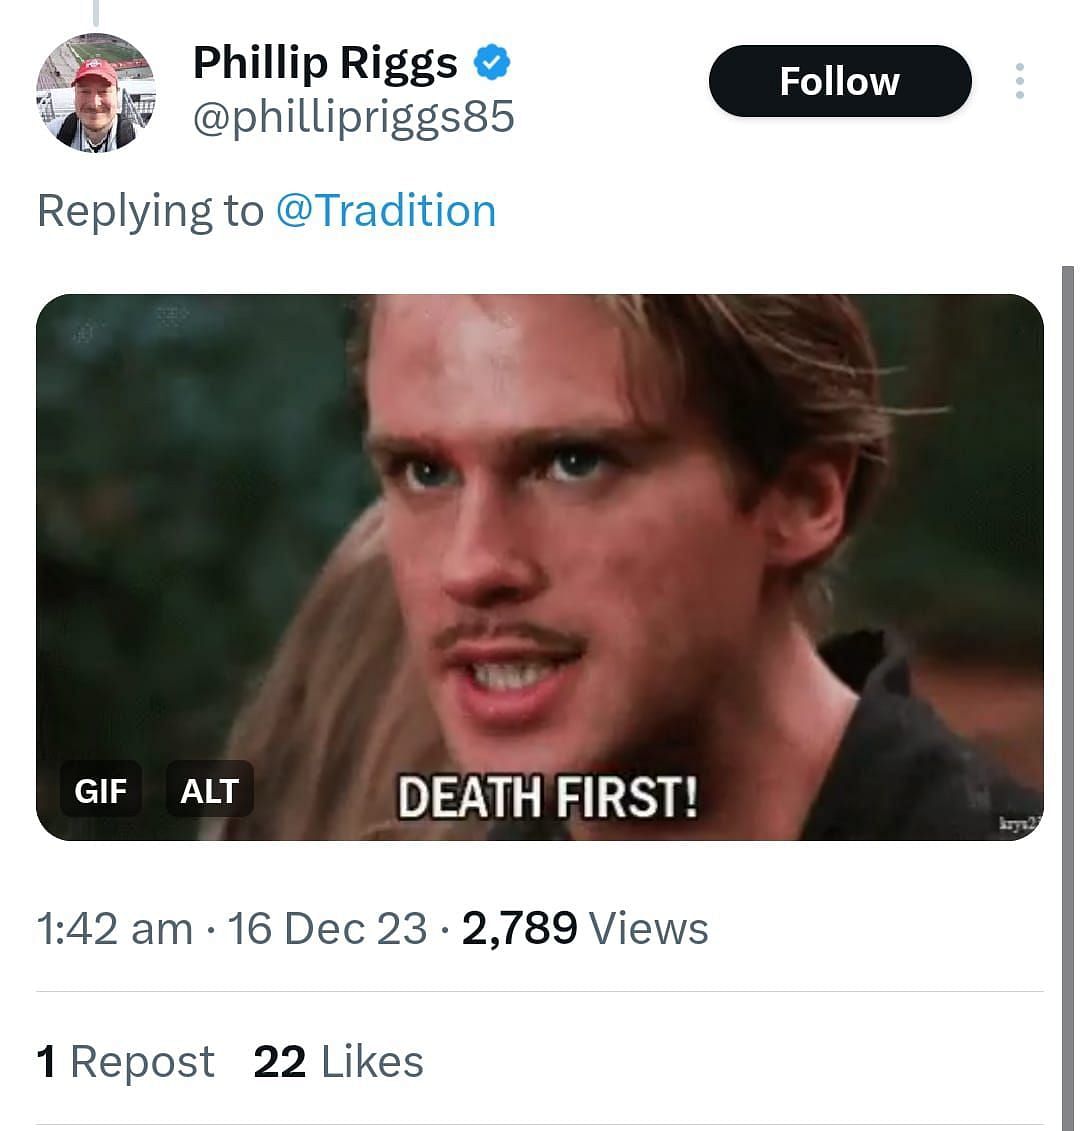Click the blue verified checkmark badge
Image resolution: width=1080 pixels, height=1131 pixels.
pyautogui.click(x=491, y=63)
